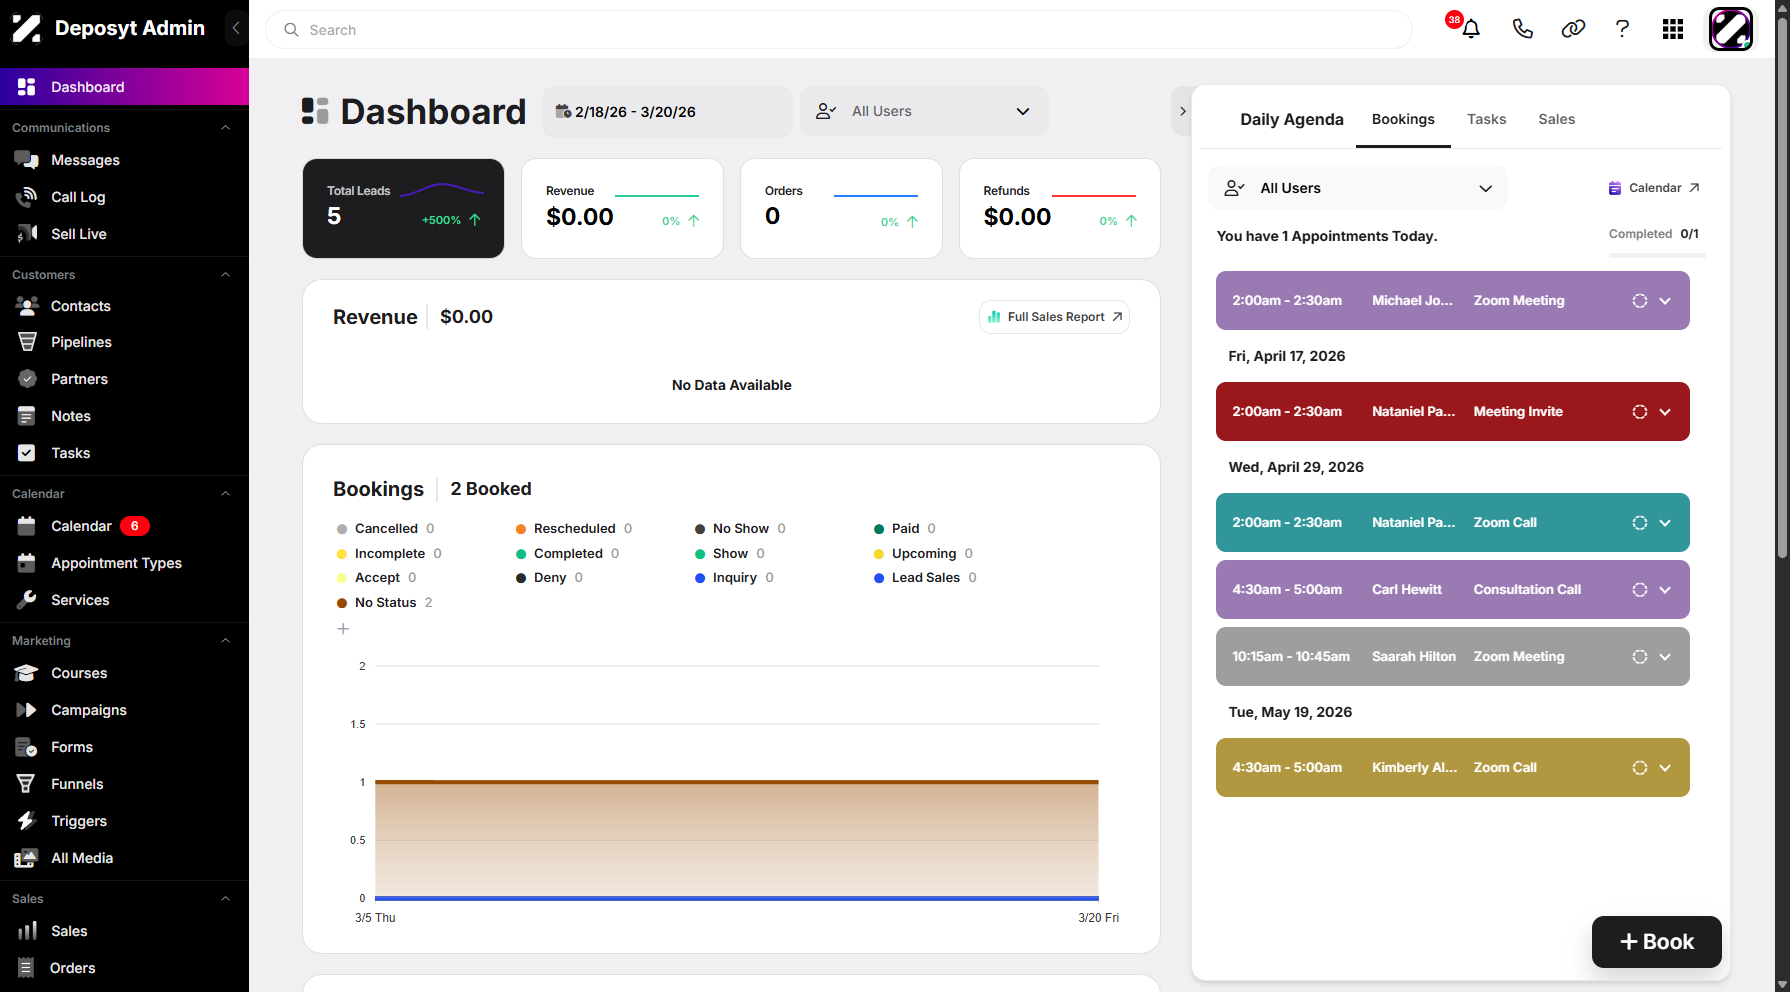Viewport: 1790px width, 992px height.
Task: Click the link chain icon in header
Action: point(1573,29)
